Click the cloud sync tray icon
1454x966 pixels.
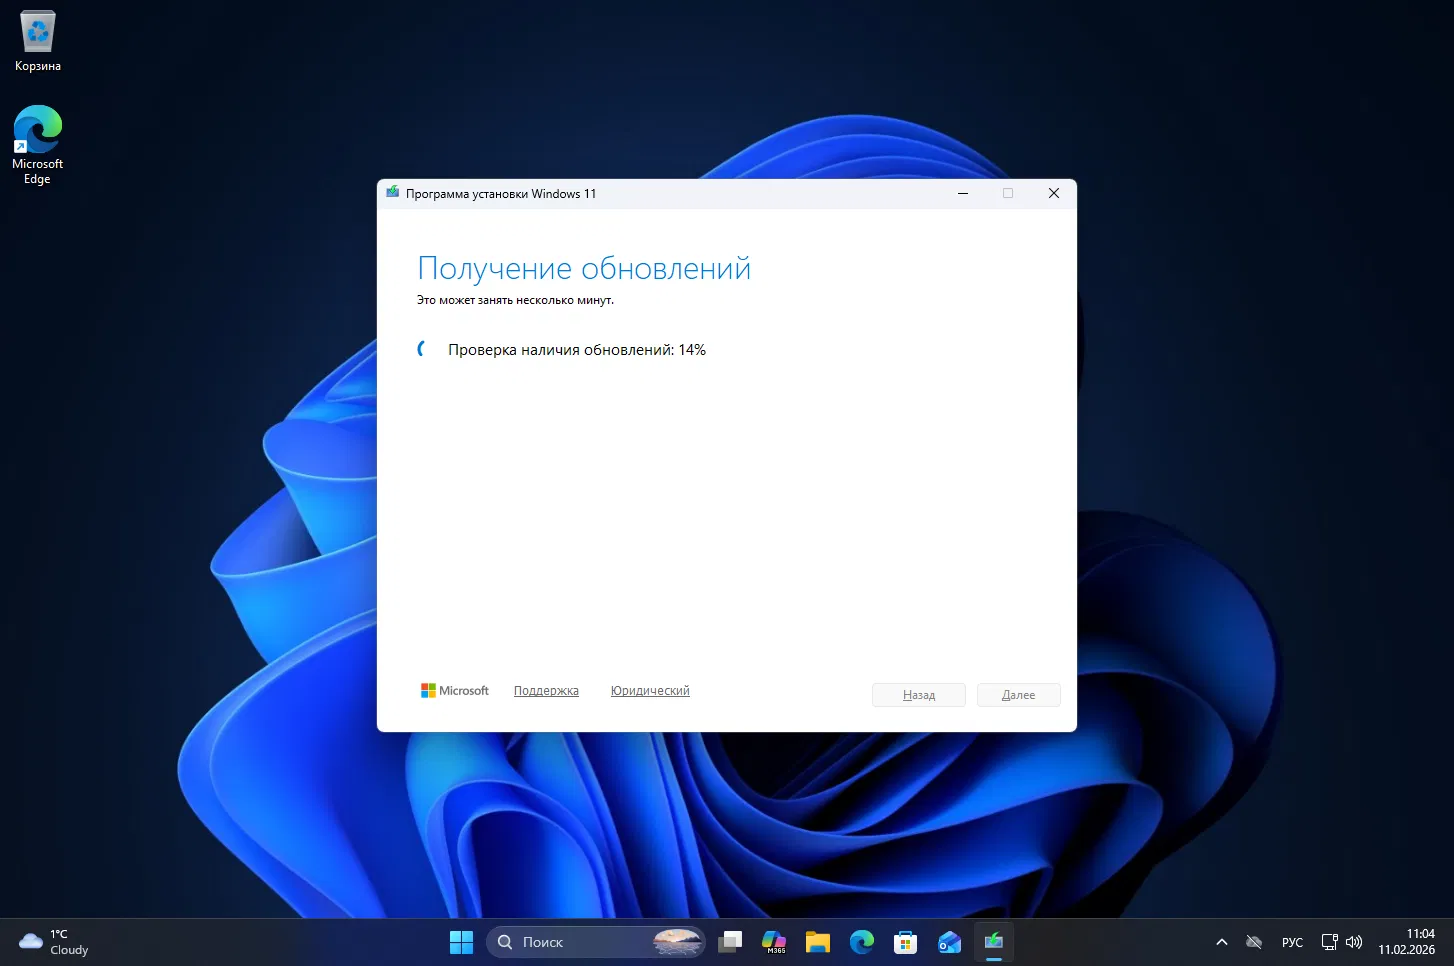tap(1254, 942)
